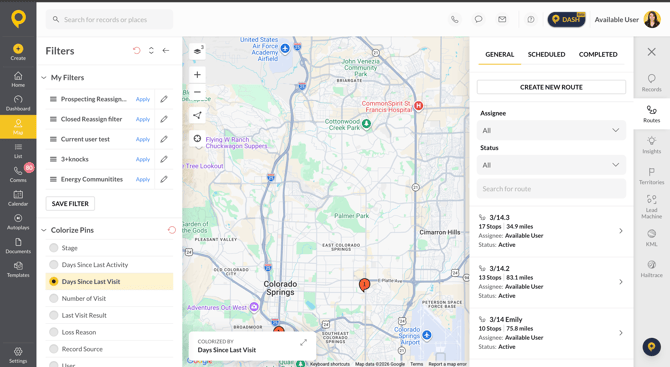Viewport: 670px width, 367px height.
Task: Switch to the Scheduled tab
Action: [x=546, y=54]
